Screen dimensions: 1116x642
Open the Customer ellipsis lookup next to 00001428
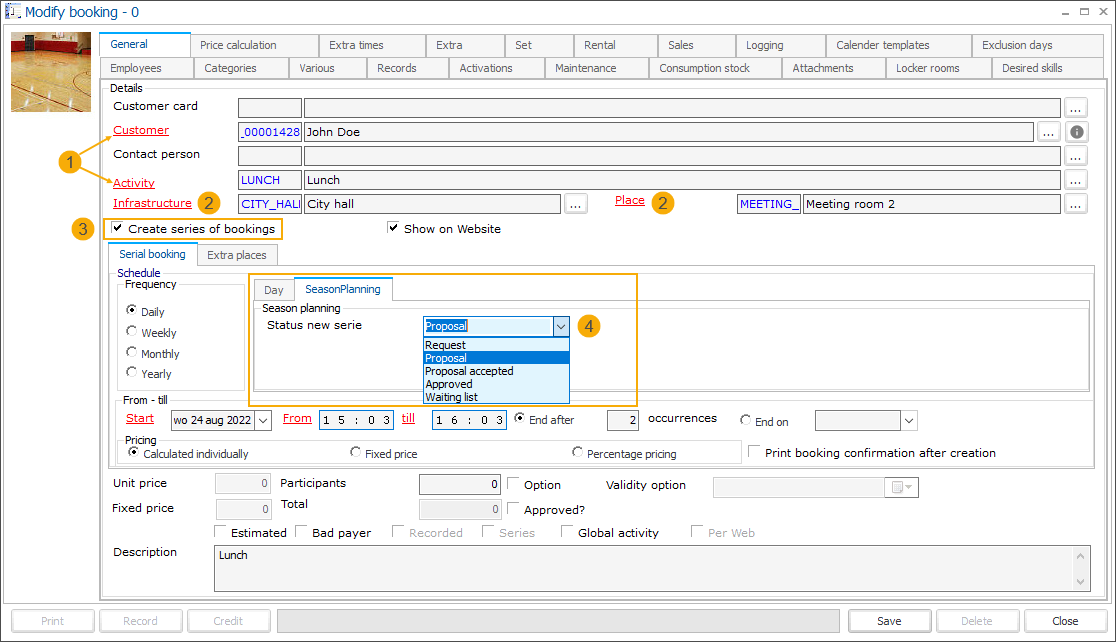1050,131
